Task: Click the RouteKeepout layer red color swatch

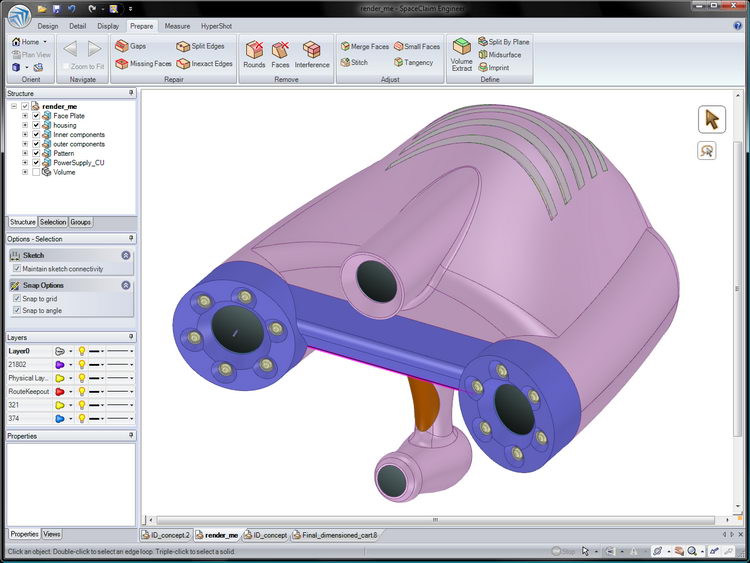Action: (60, 392)
